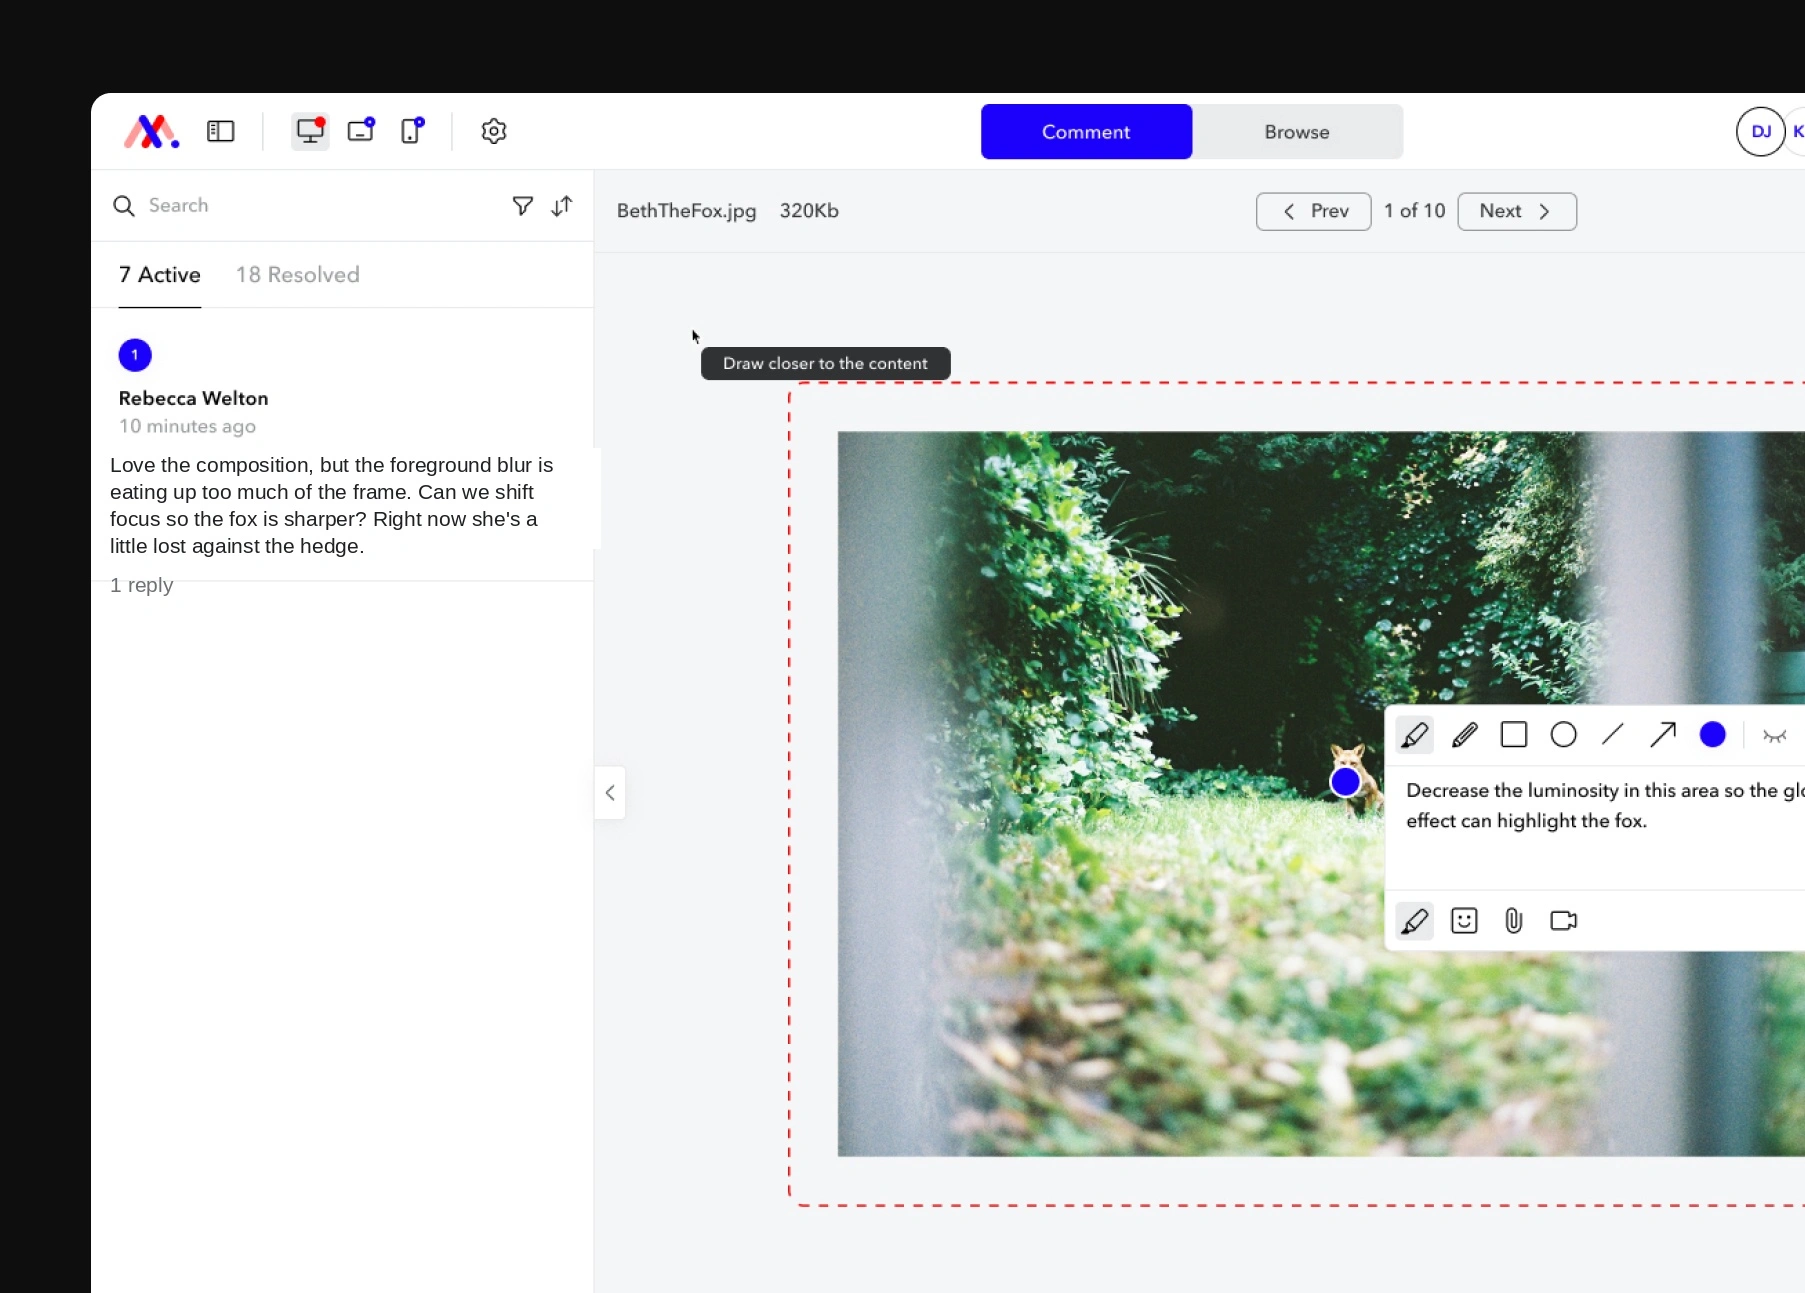Toggle annotation visibility closed-eye icon
Screen dimensions: 1805x1293
[x=1775, y=736]
